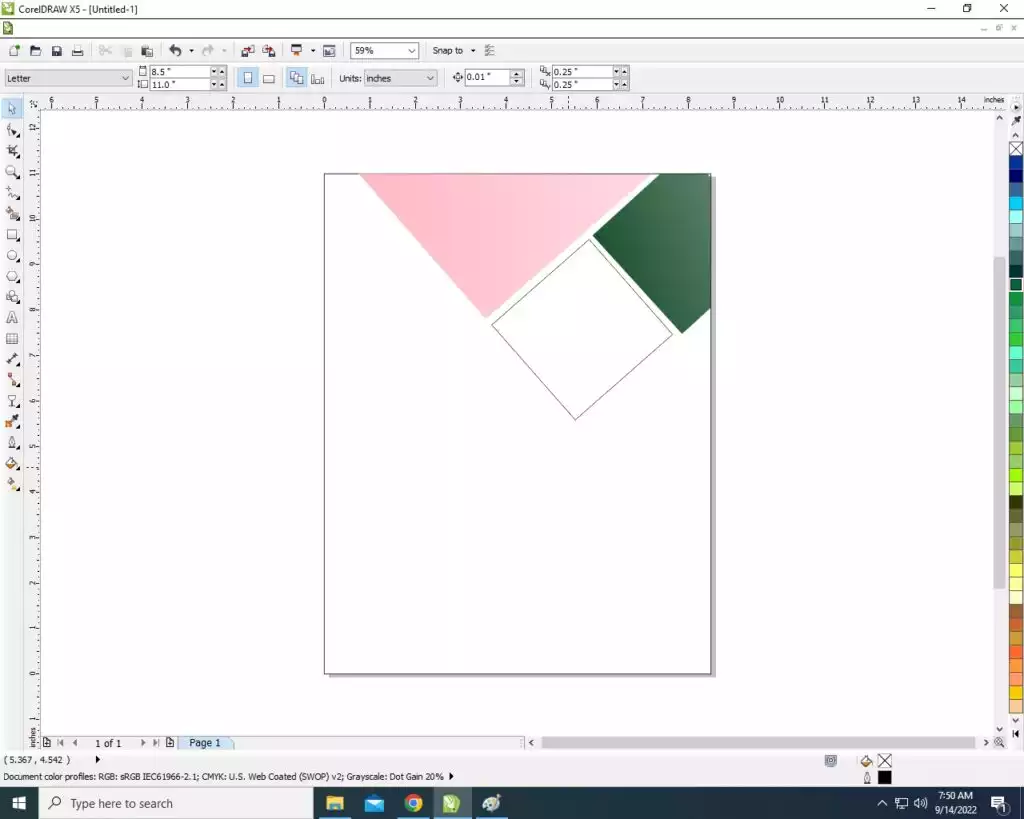Expand document color profiles arrow
This screenshot has width=1024, height=819.
click(451, 777)
